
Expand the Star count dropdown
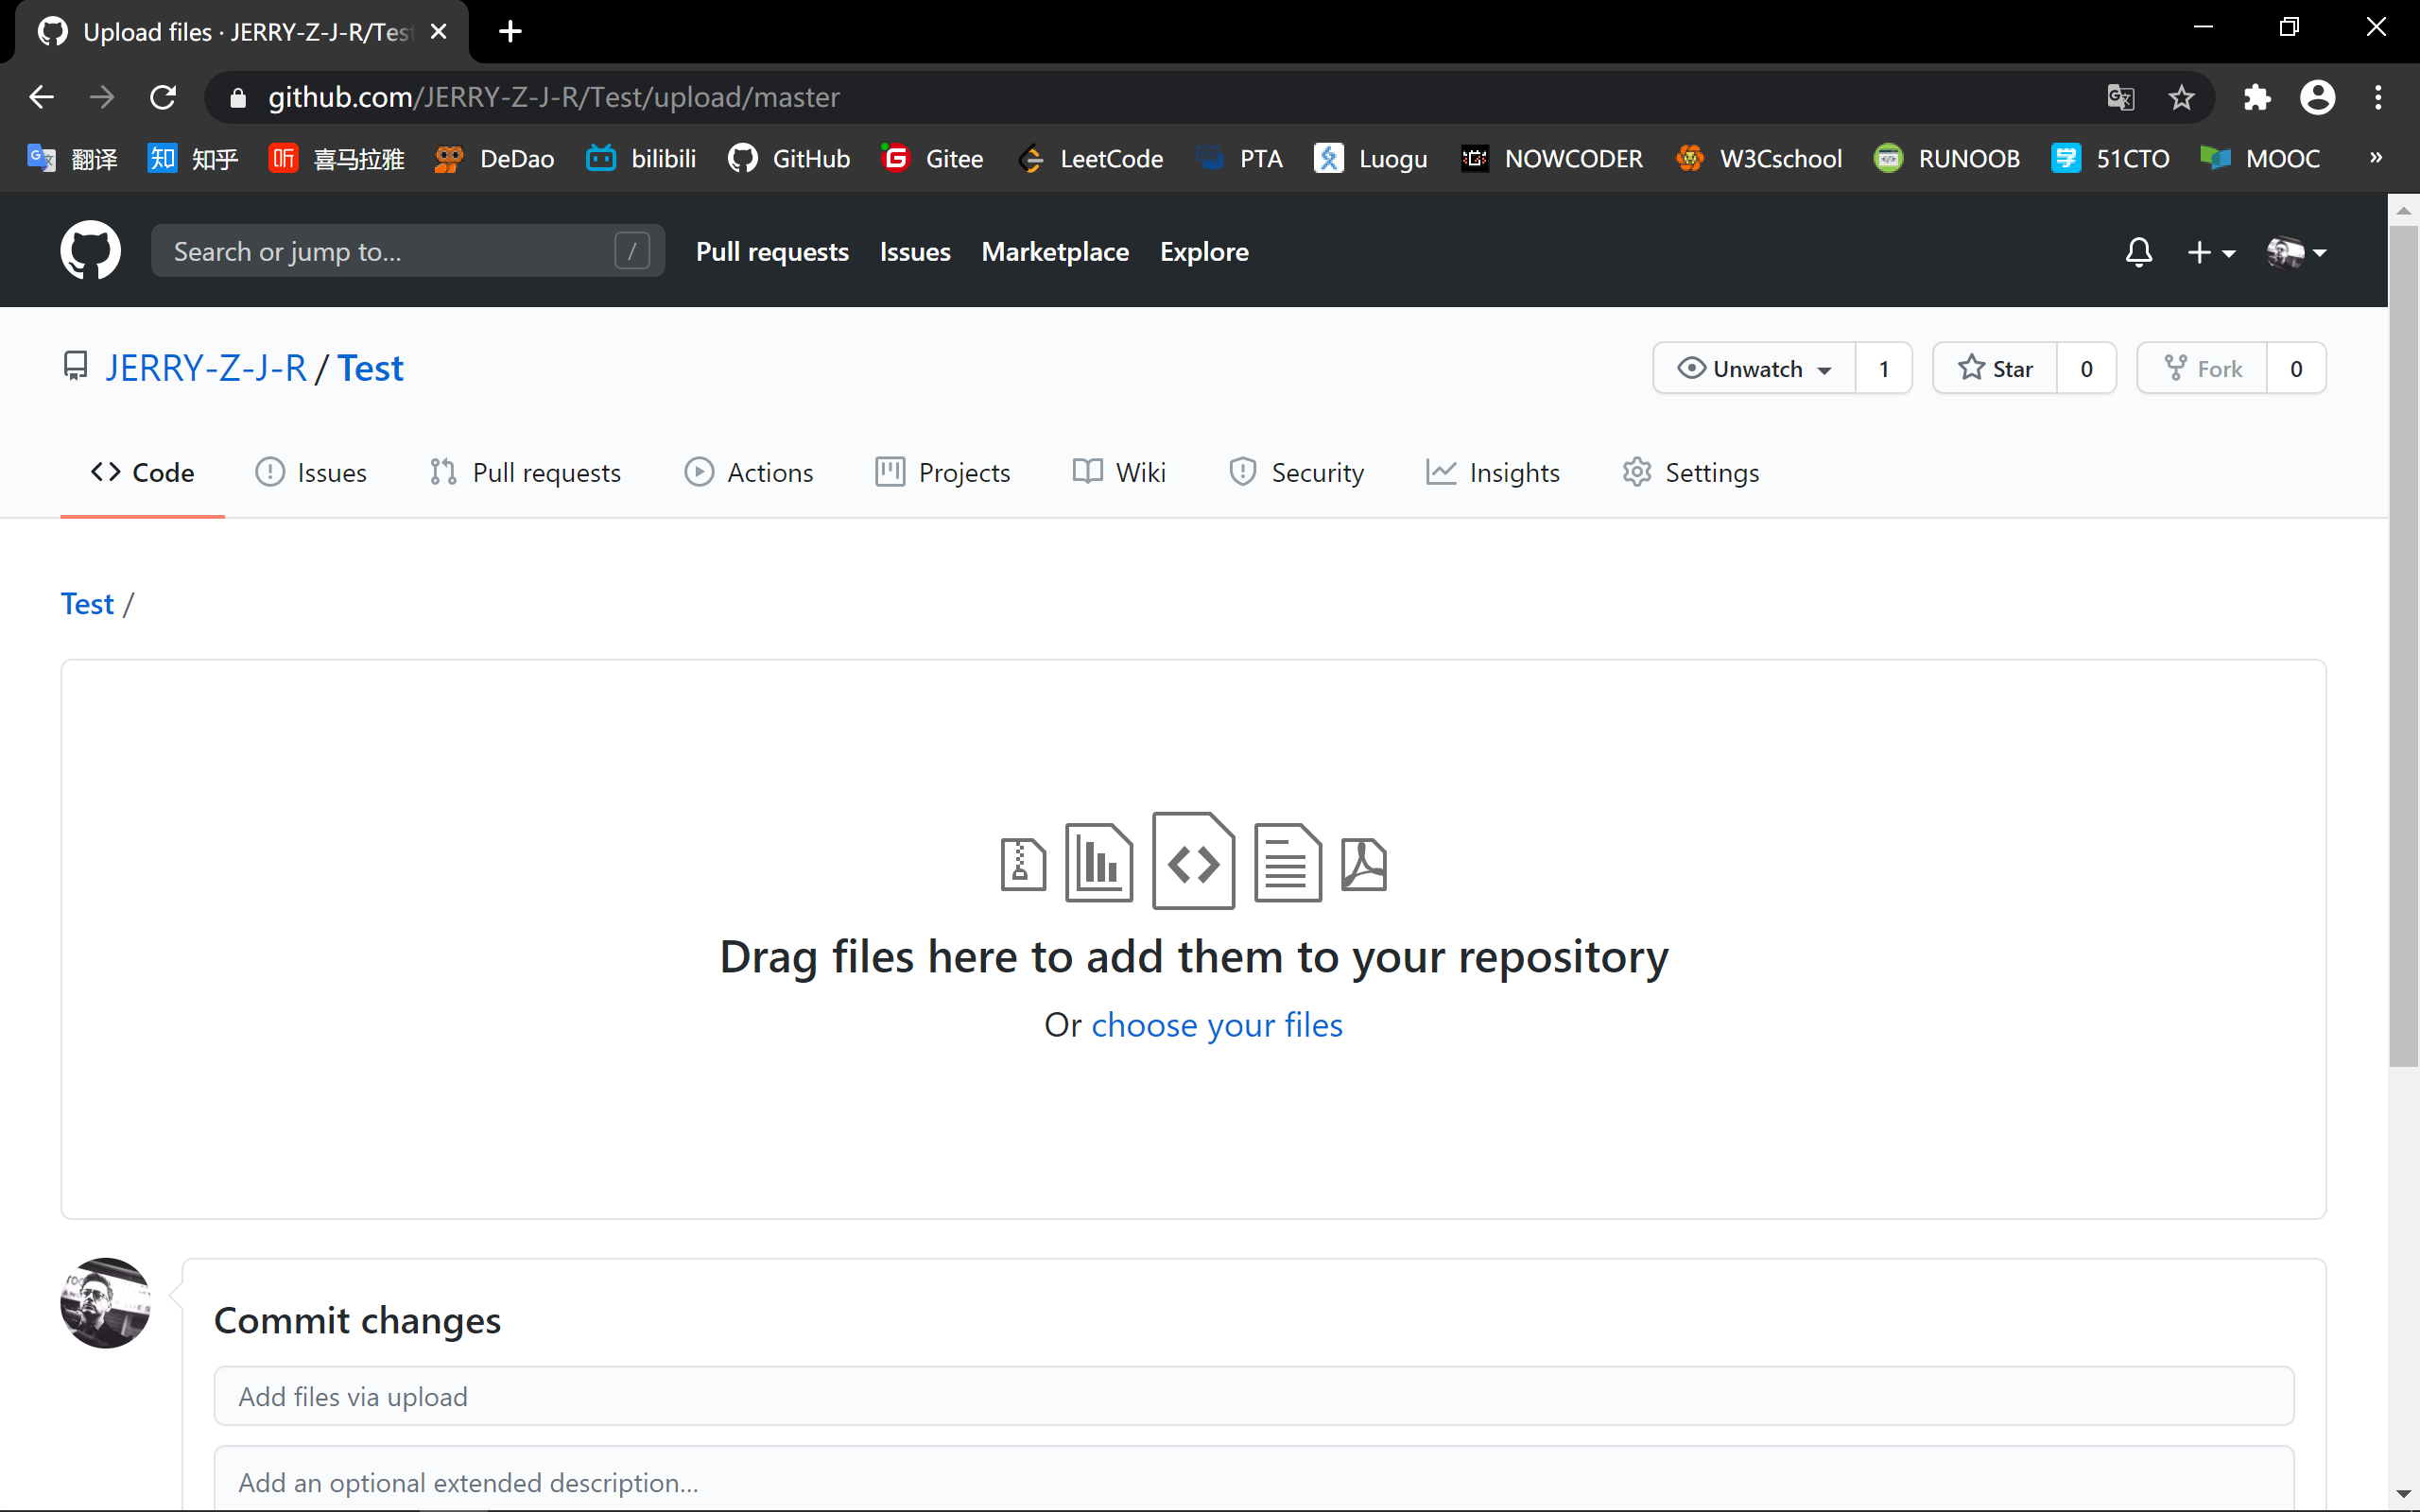pyautogui.click(x=2087, y=368)
